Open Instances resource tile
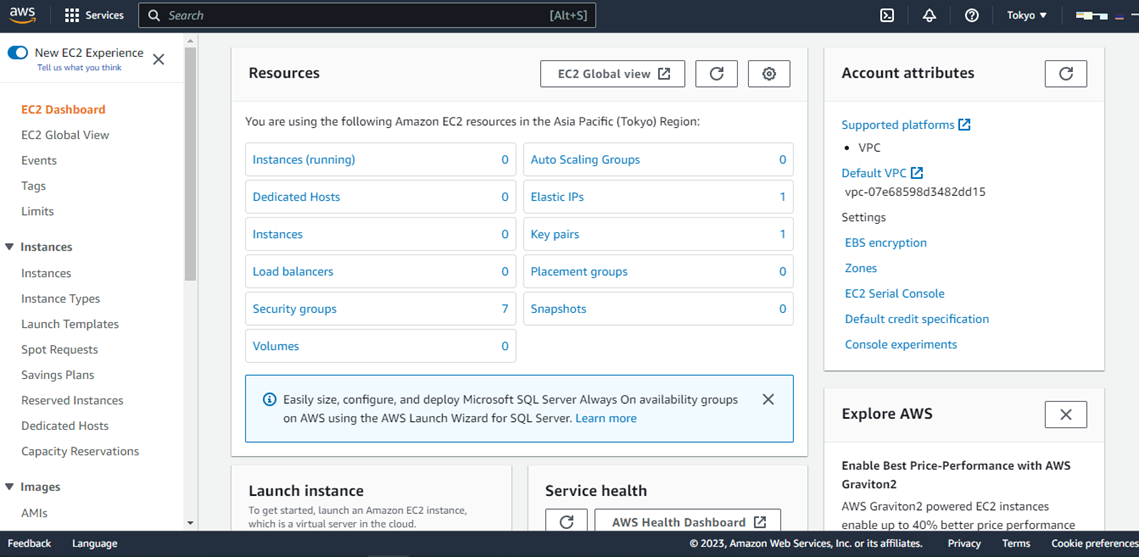This screenshot has width=1139, height=557. [381, 234]
